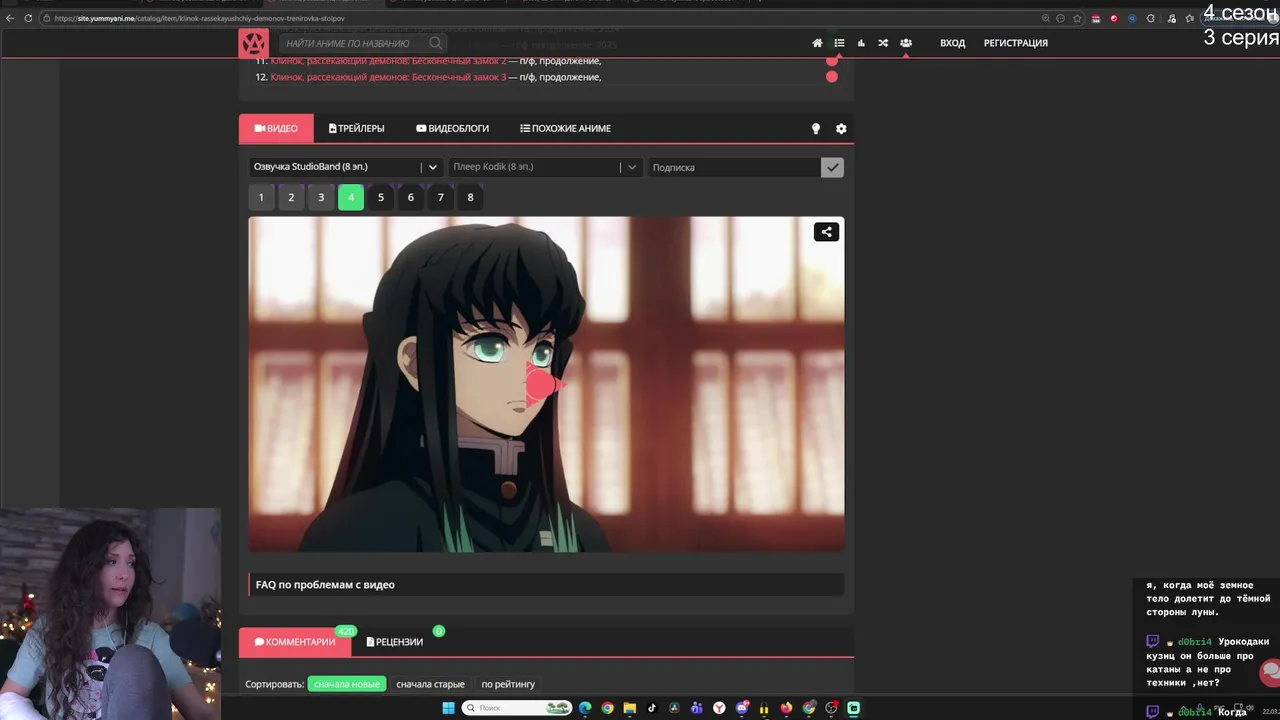Expand FAQ по проблемам с видео

coord(546,585)
